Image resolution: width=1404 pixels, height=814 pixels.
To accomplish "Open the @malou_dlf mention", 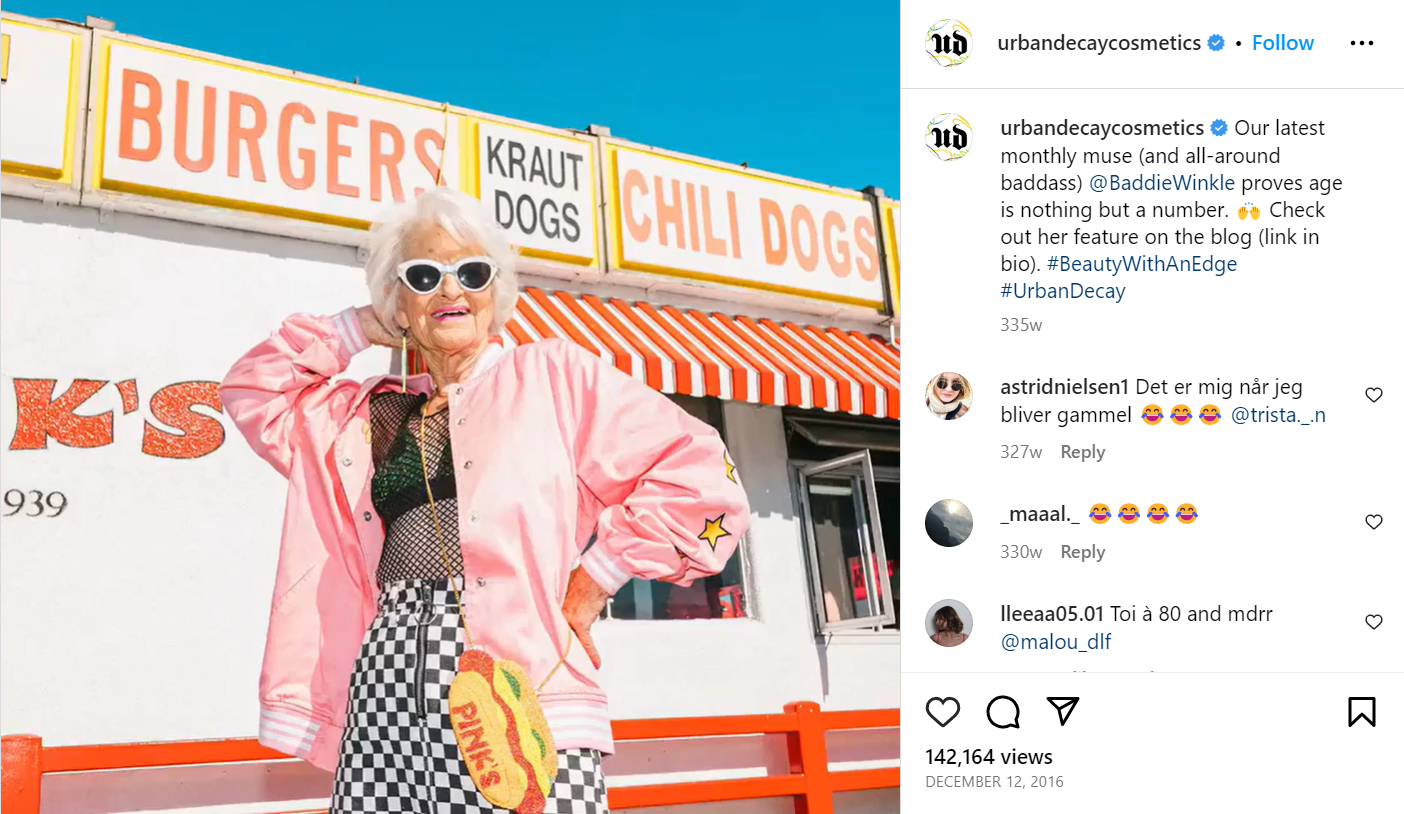I will [1055, 642].
